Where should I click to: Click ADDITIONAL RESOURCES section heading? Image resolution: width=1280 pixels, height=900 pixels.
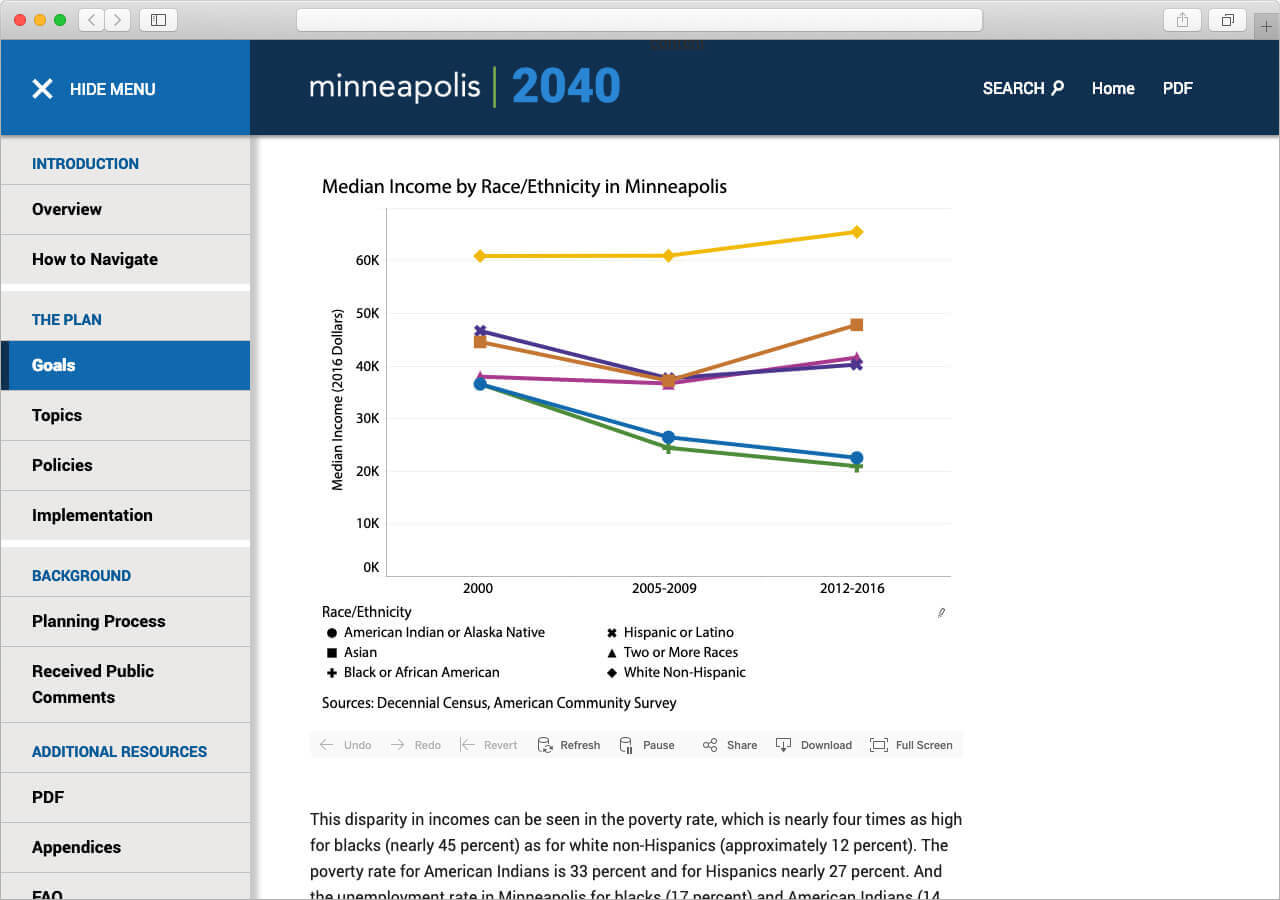119,752
